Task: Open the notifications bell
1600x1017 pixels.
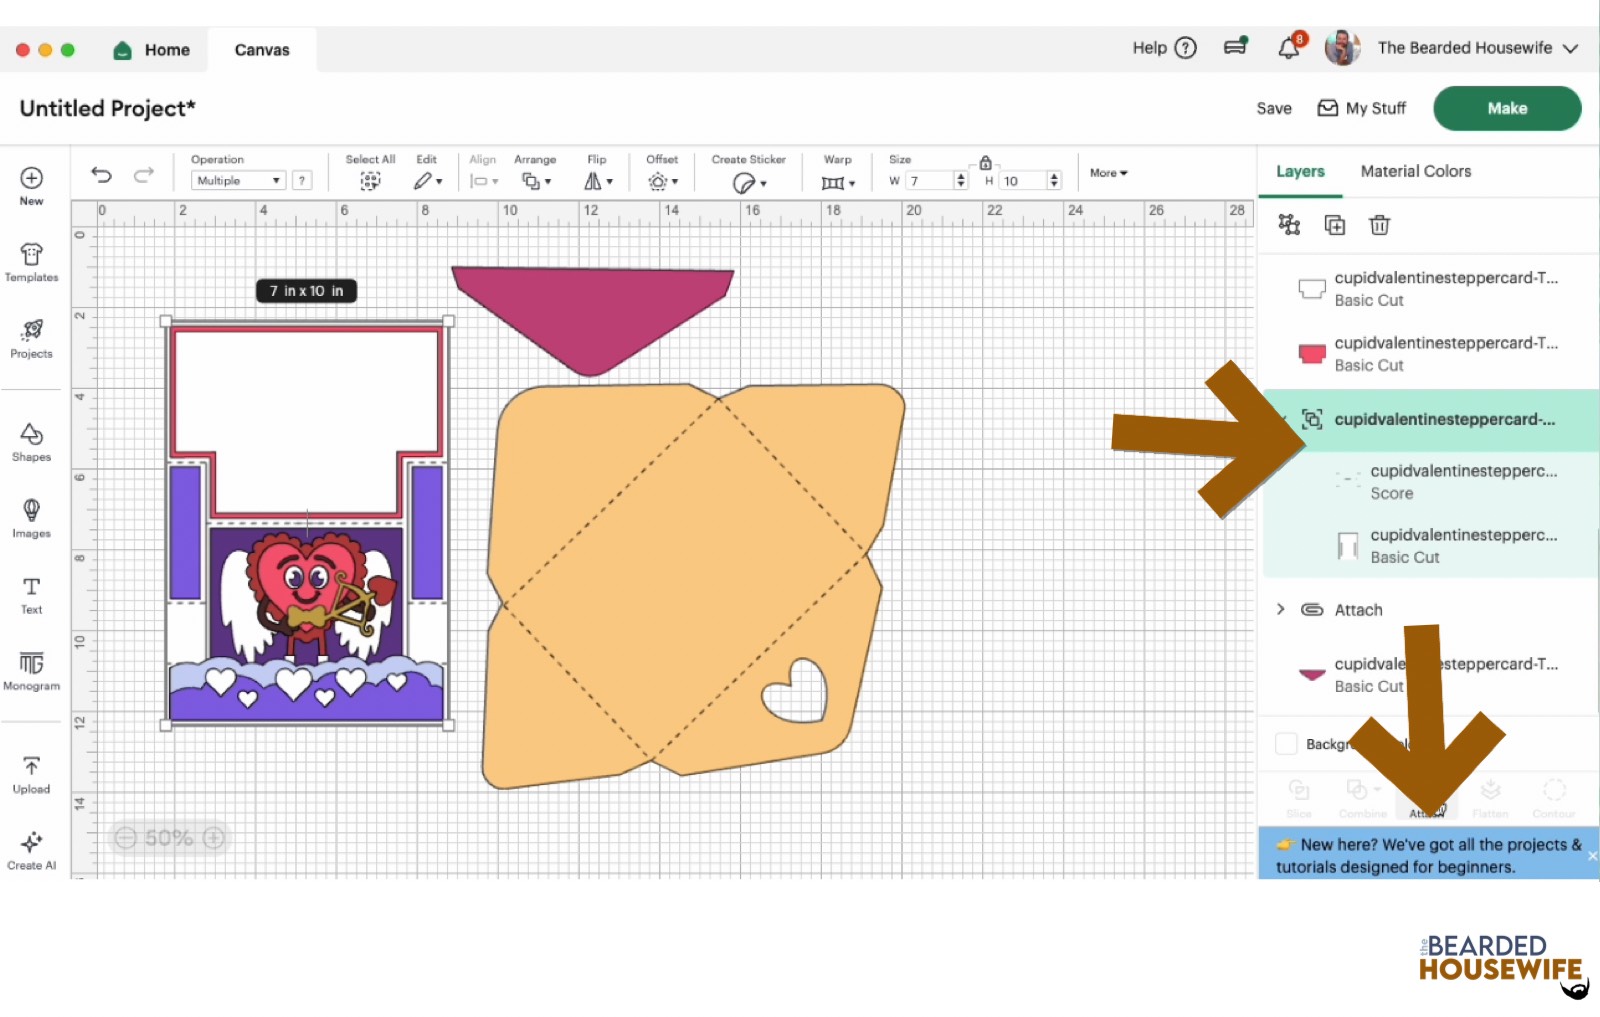Action: [1289, 48]
